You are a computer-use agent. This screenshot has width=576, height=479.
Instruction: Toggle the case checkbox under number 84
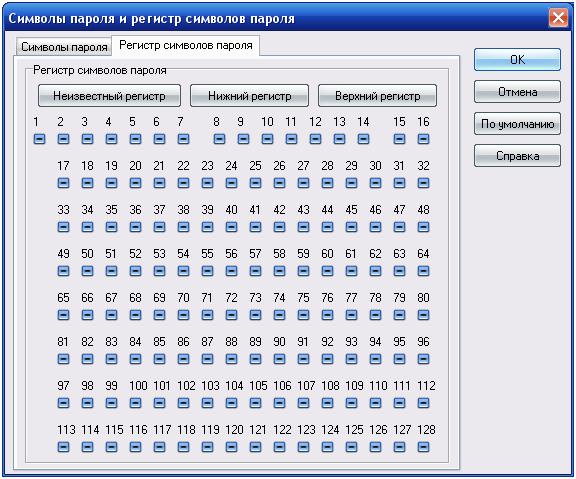pos(136,359)
